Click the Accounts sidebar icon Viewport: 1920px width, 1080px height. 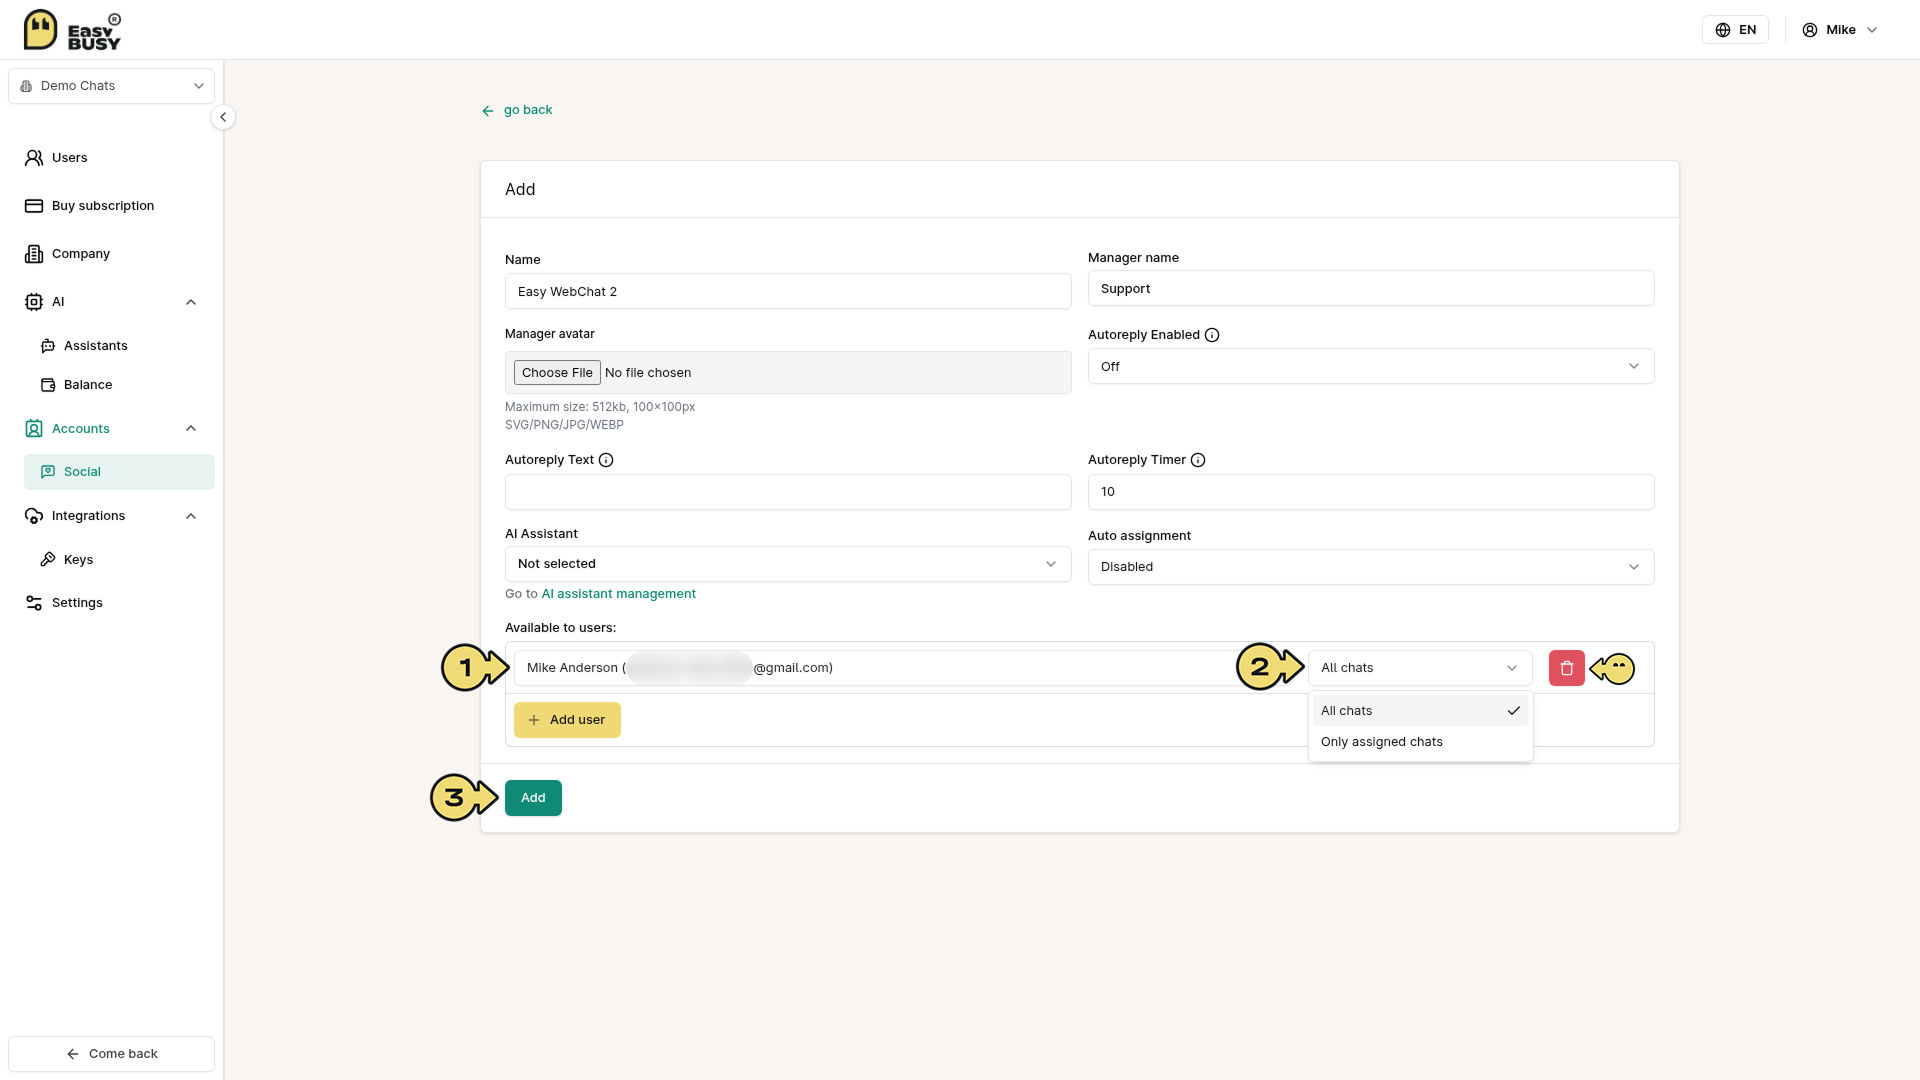(34, 429)
